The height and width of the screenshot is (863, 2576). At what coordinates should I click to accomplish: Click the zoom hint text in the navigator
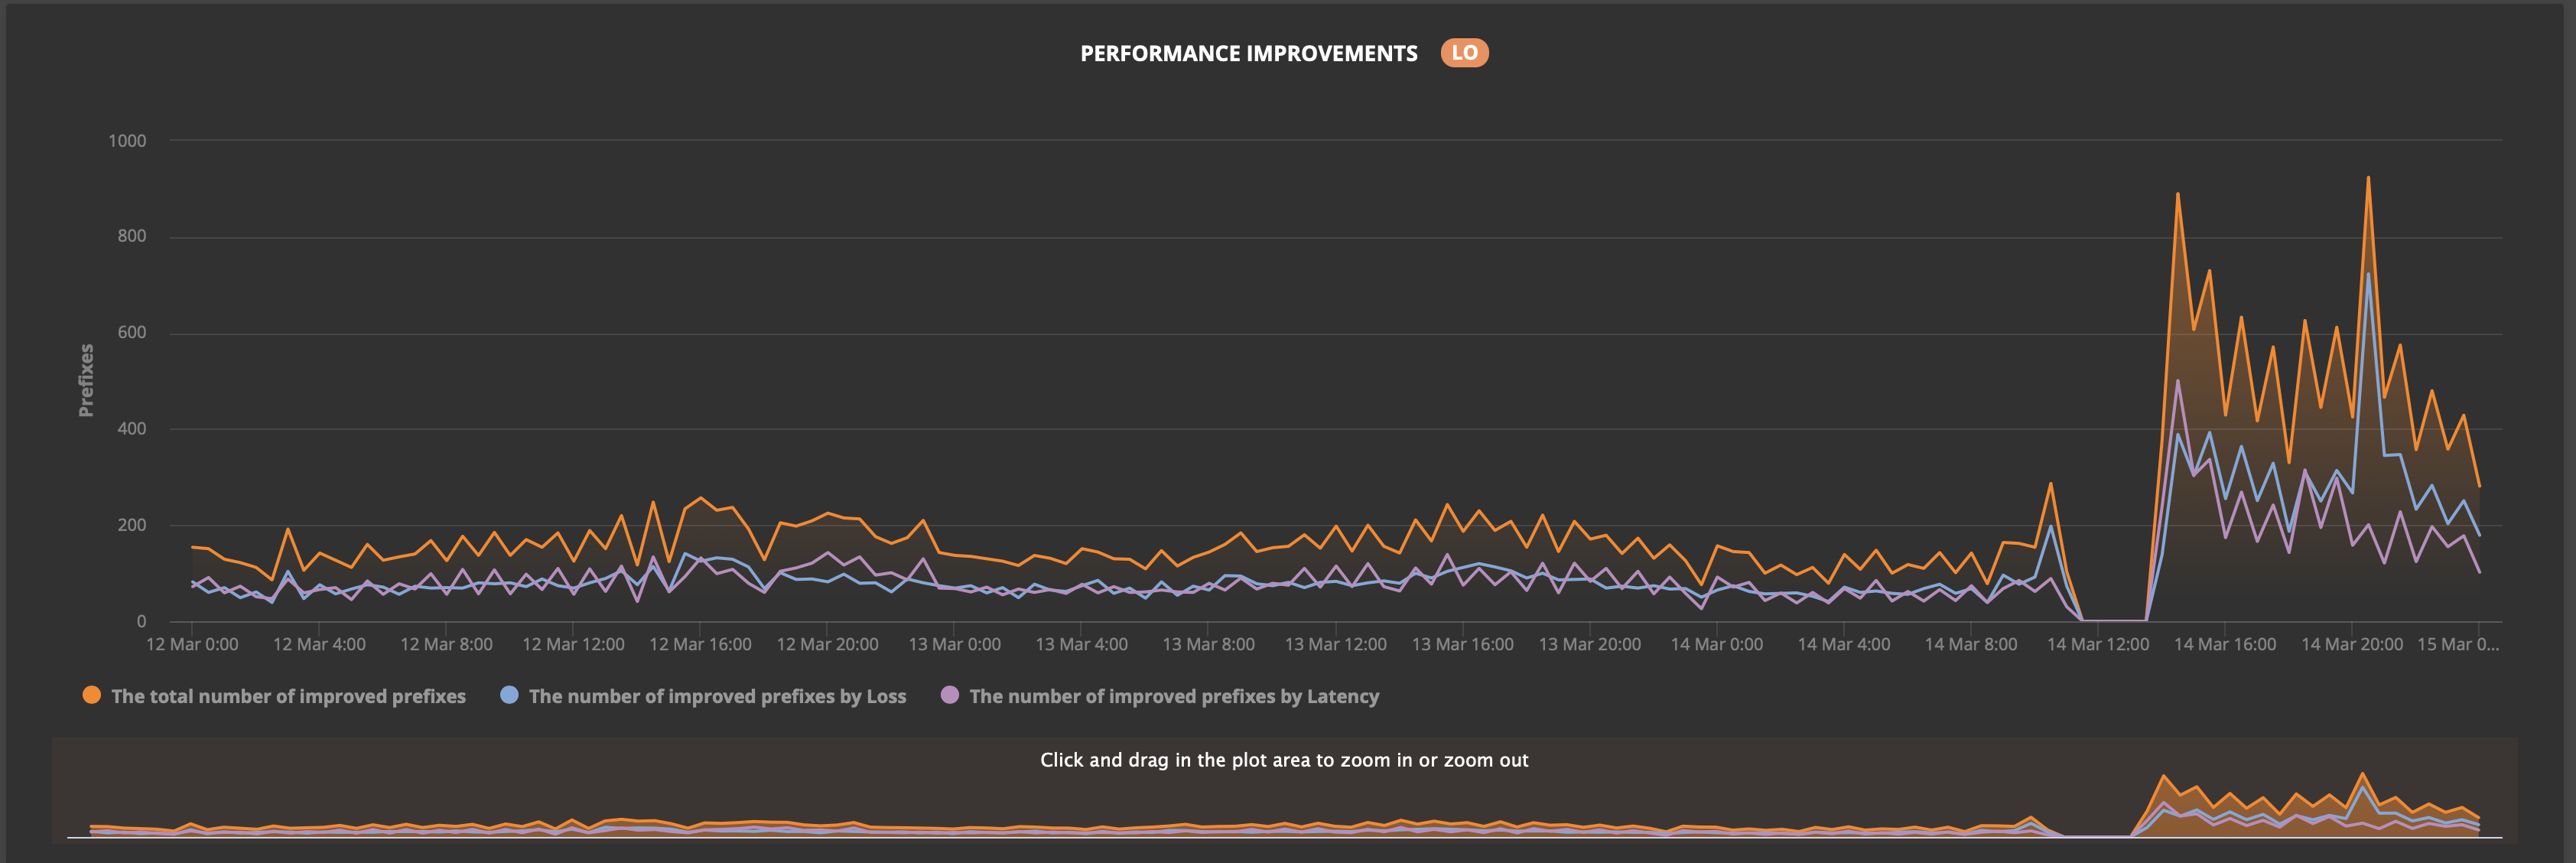pyautogui.click(x=1284, y=760)
